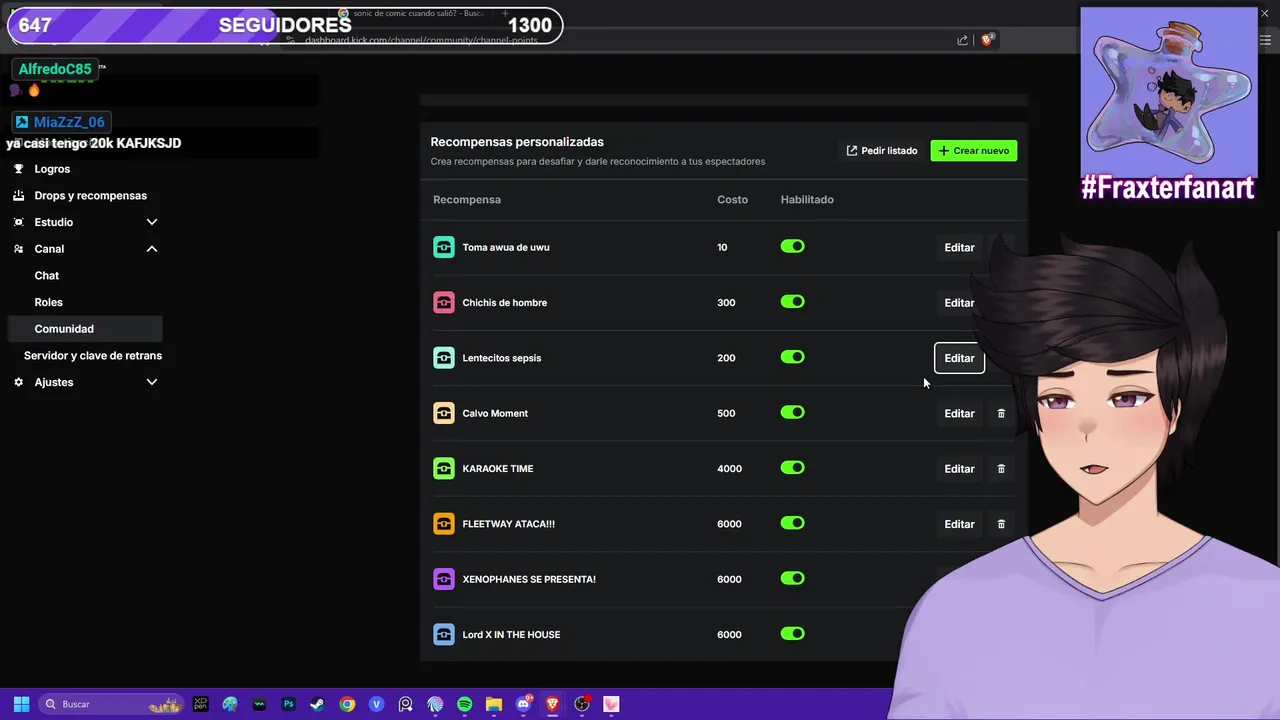
Task: Delete KARAOKE TIME reward via trash icon
Action: pyautogui.click(x=1001, y=468)
